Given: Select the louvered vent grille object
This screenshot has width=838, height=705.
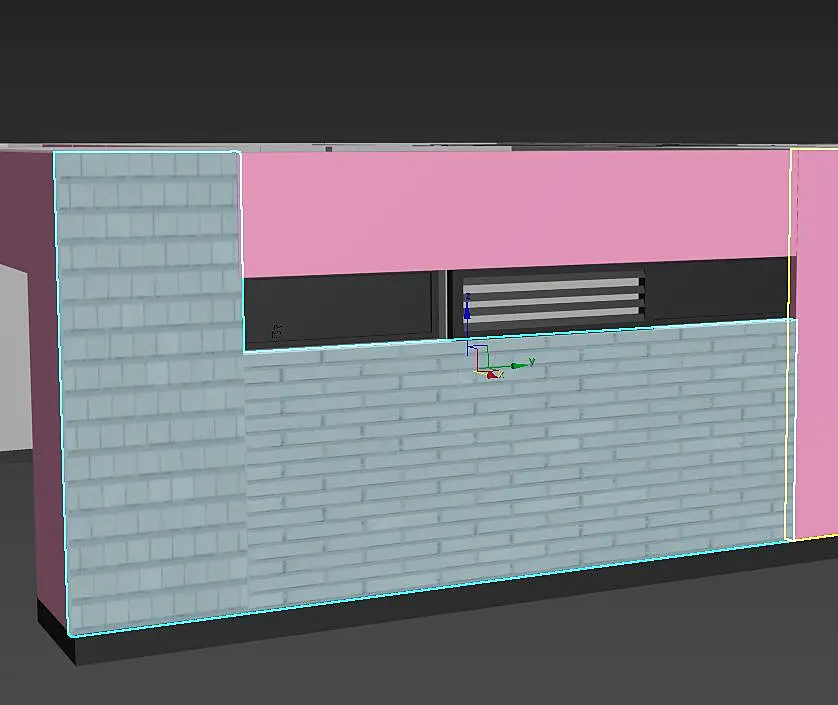Looking at the screenshot, I should (x=553, y=299).
